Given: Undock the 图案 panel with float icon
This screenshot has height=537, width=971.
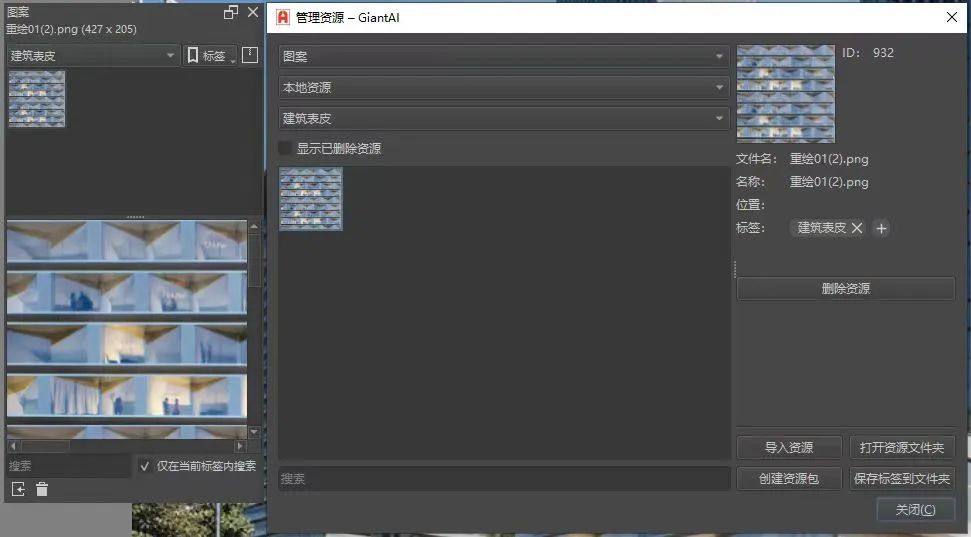Looking at the screenshot, I should [x=231, y=12].
